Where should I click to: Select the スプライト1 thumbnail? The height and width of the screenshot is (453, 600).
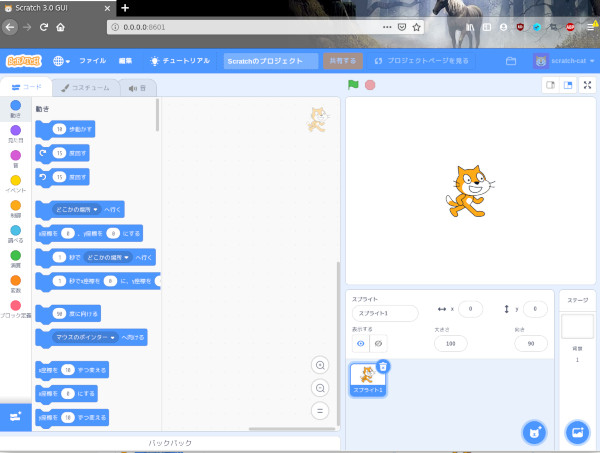click(x=367, y=380)
